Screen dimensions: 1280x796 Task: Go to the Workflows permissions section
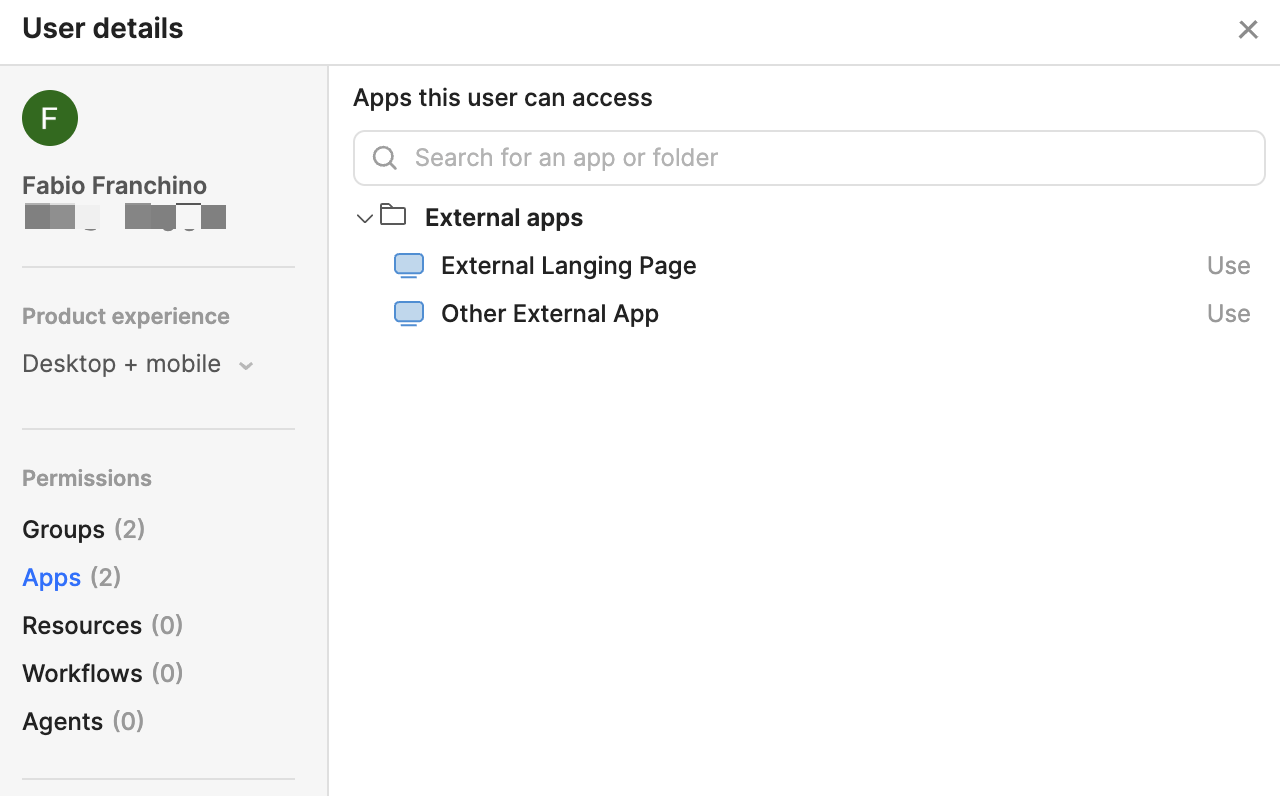[82, 673]
